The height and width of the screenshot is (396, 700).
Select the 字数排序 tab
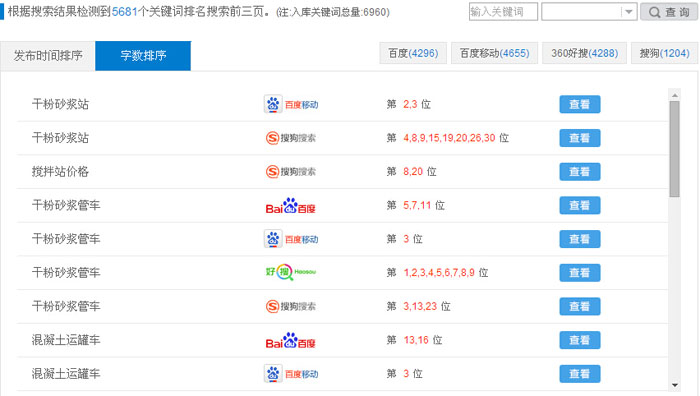(143, 56)
